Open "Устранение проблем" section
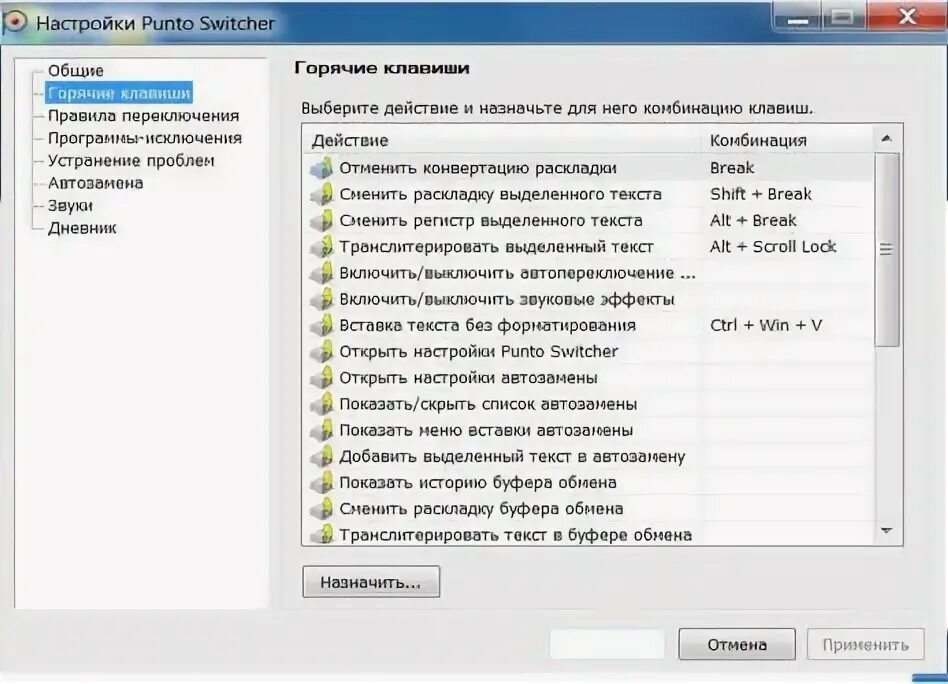 pyautogui.click(x=131, y=160)
